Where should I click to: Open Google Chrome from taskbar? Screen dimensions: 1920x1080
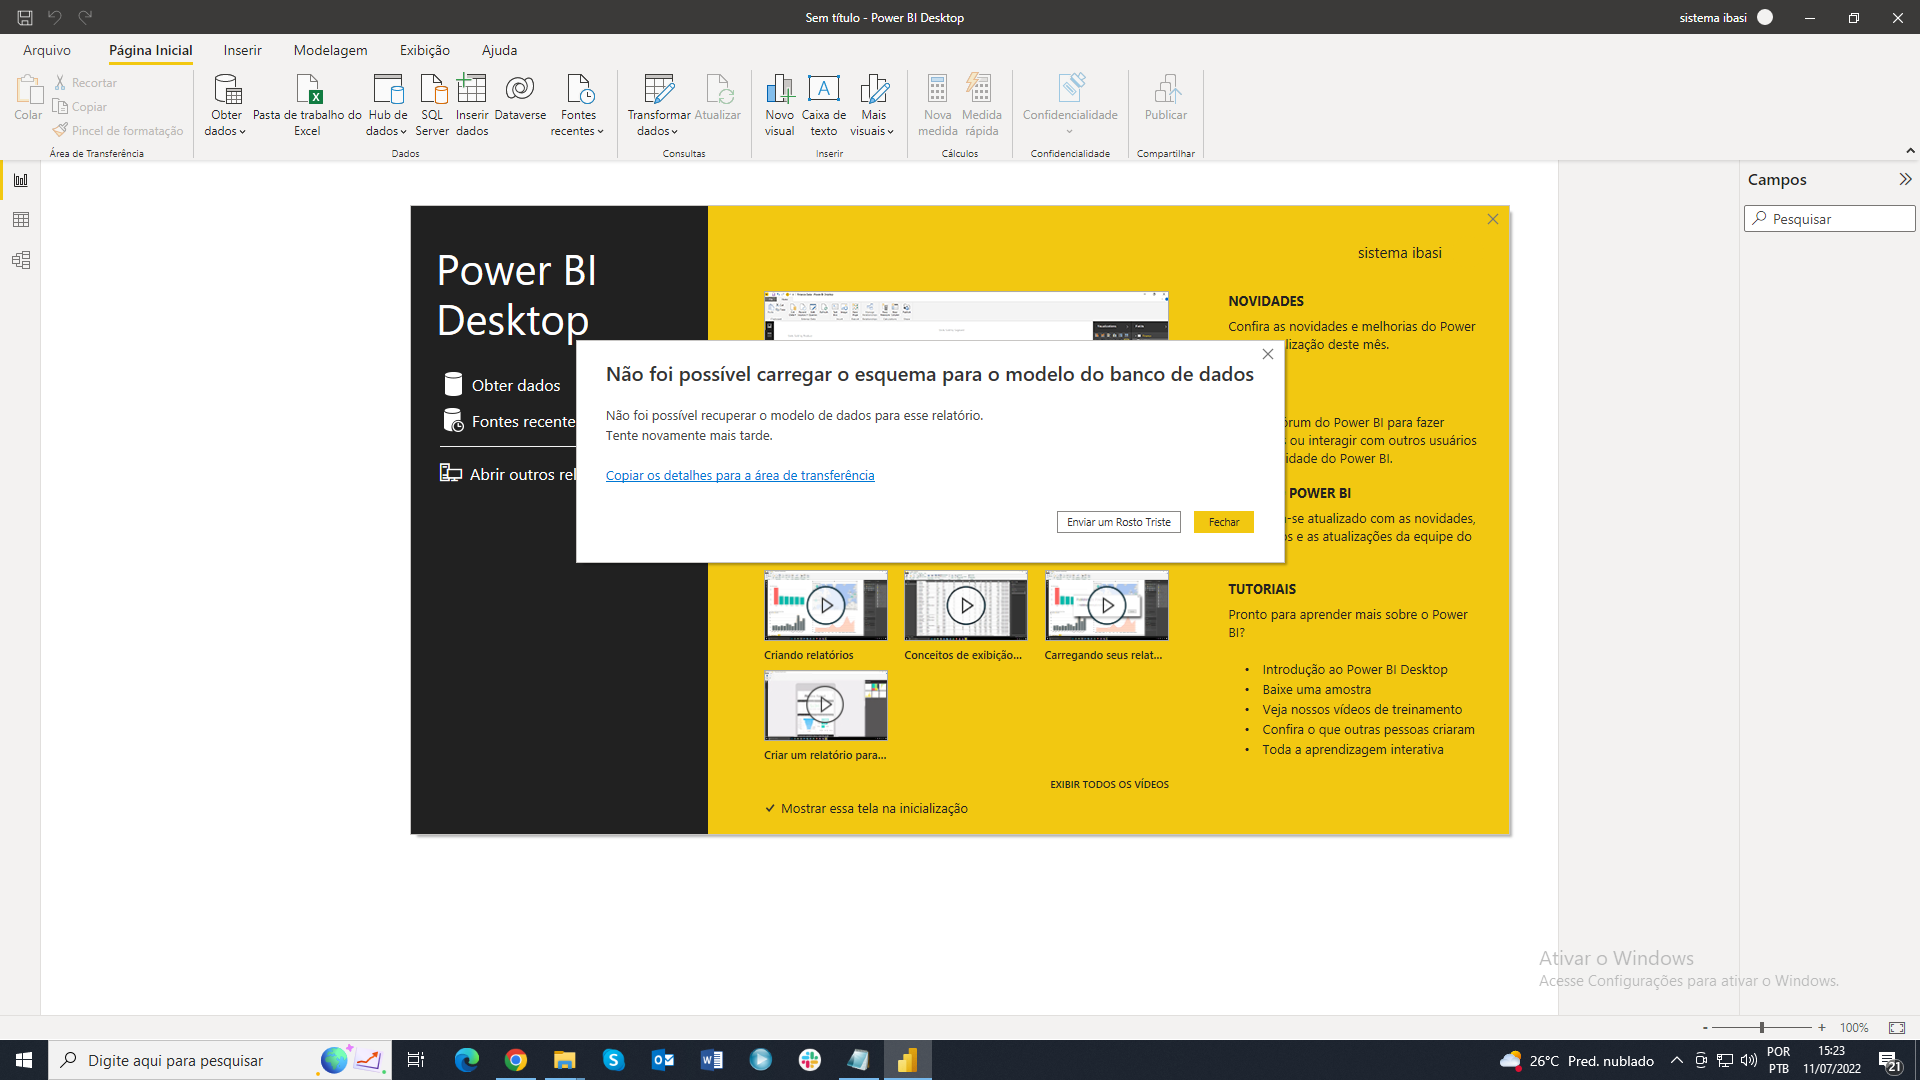[516, 1060]
